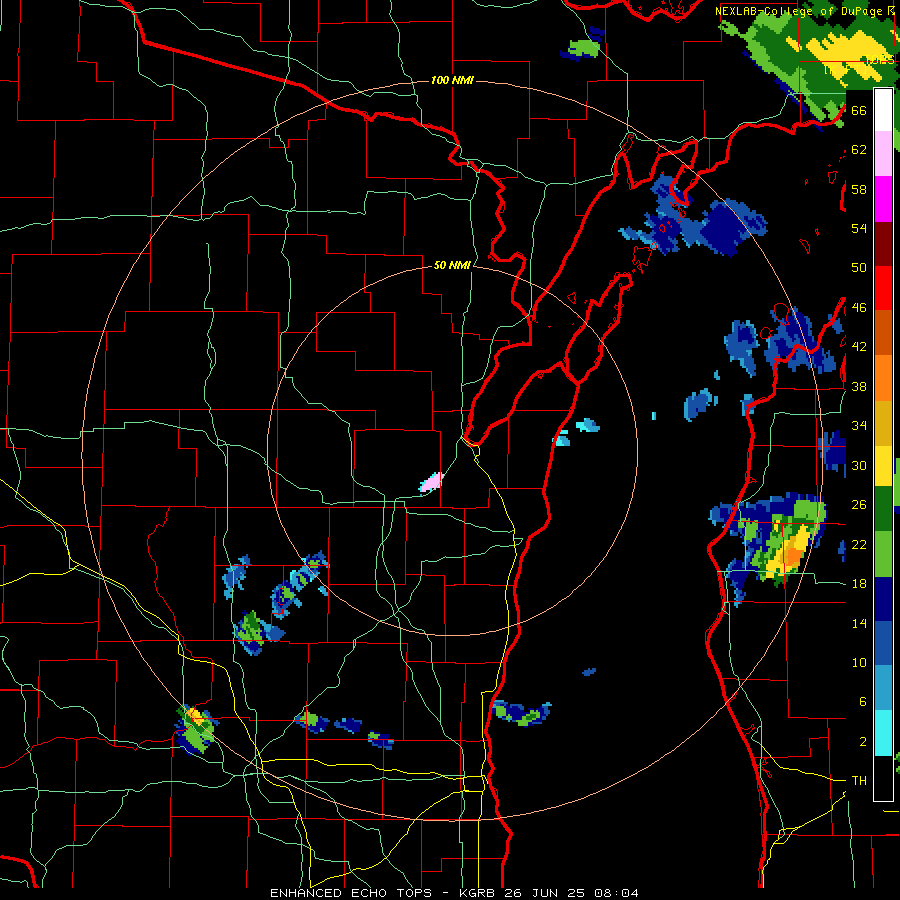Click the "2" legend scale value
The height and width of the screenshot is (900, 900).
863,742
